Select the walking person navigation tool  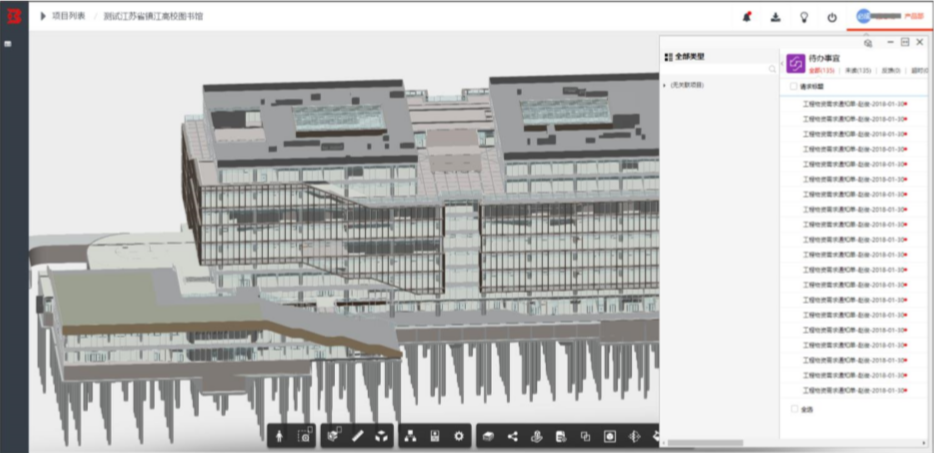[279, 436]
